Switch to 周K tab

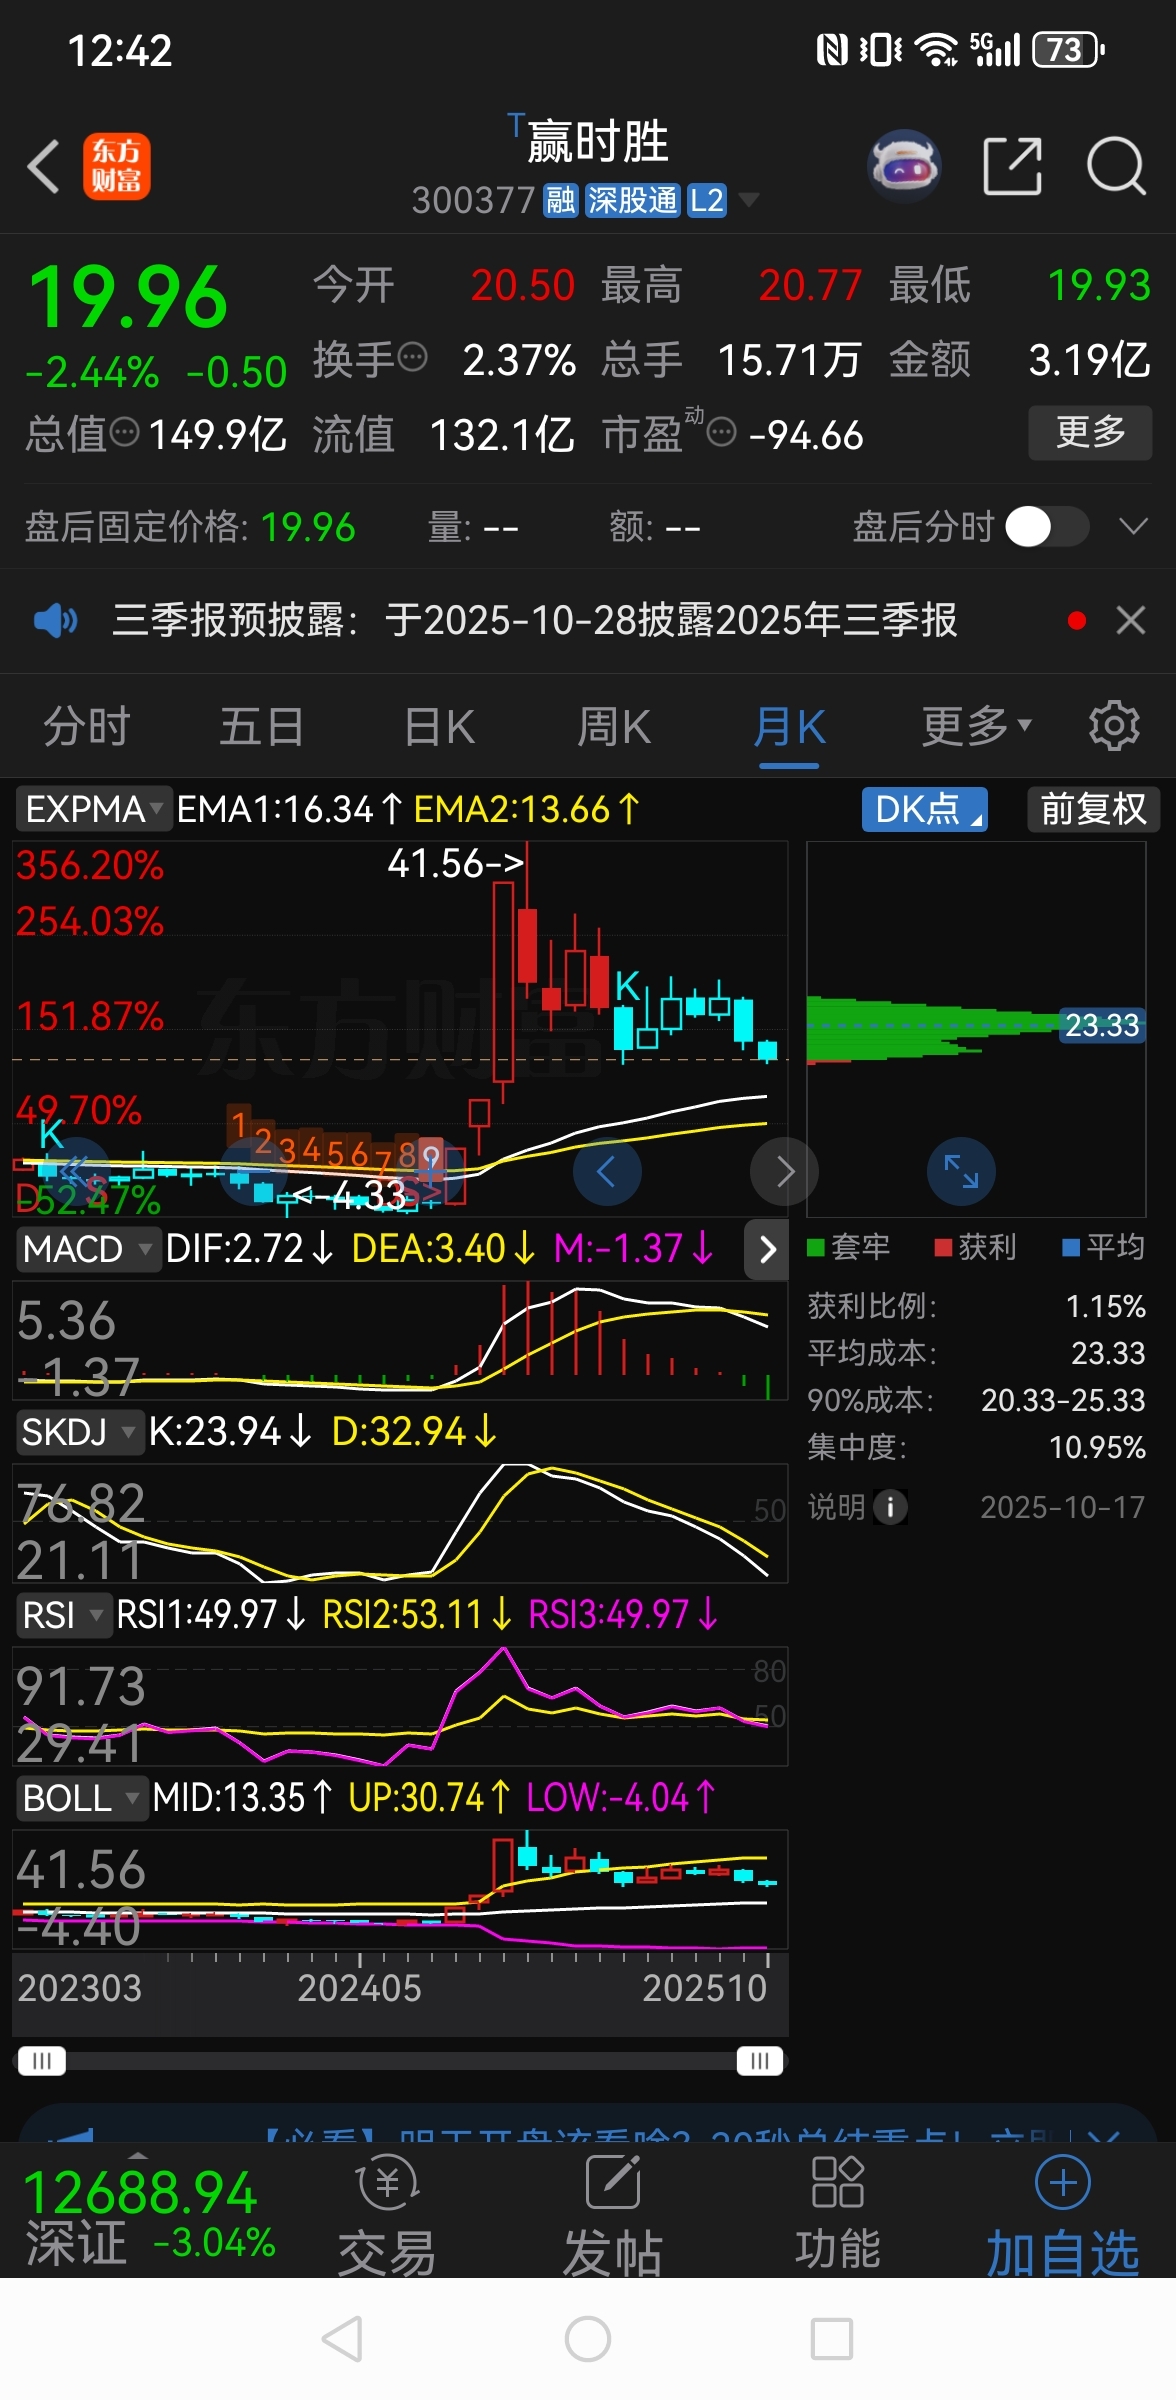[614, 726]
